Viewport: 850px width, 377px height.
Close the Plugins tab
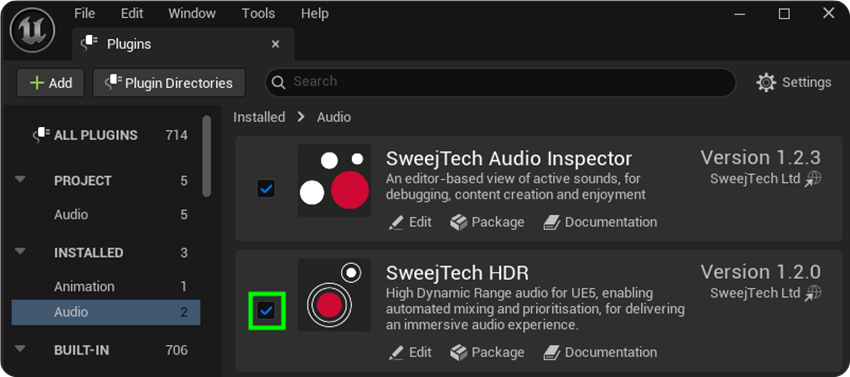coord(275,44)
